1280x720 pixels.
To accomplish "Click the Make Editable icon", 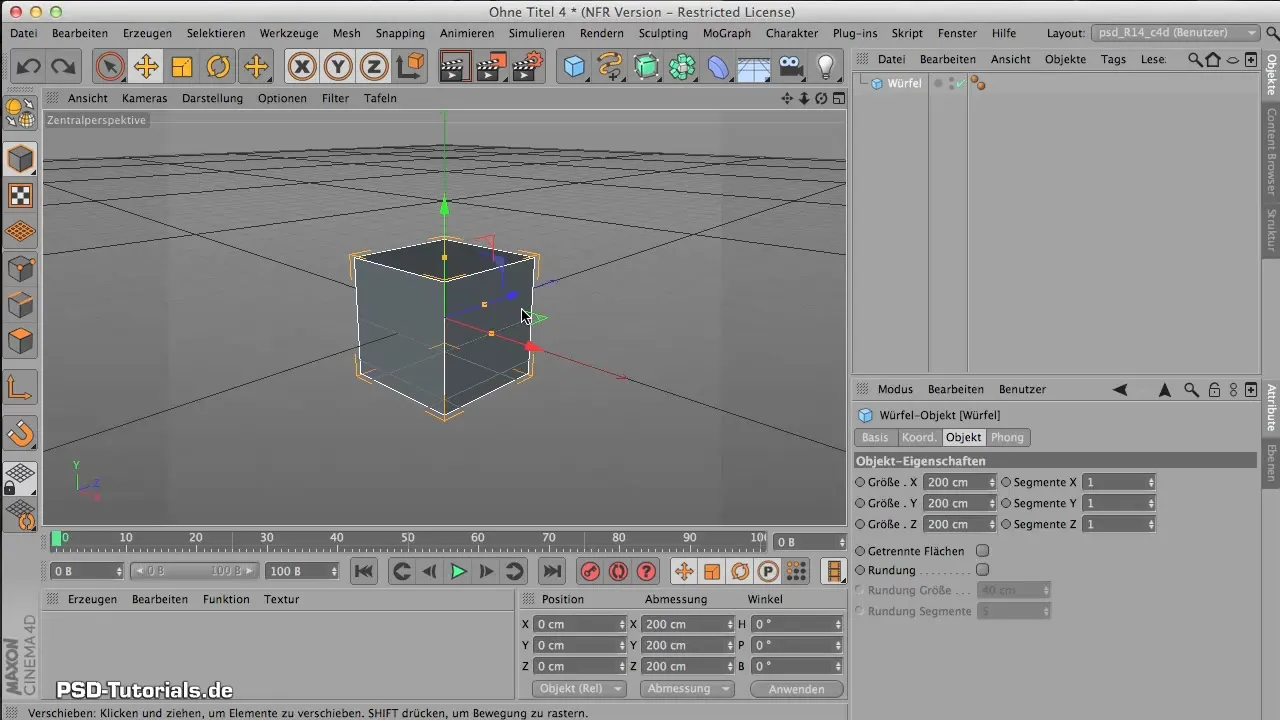I will click(20, 113).
